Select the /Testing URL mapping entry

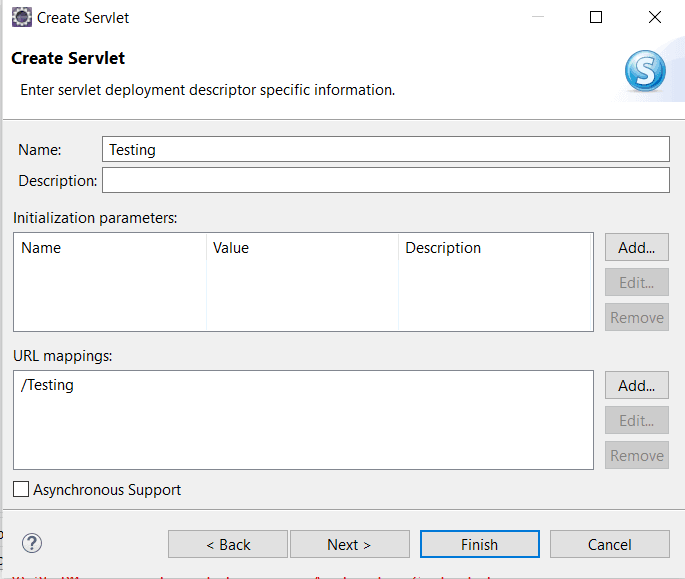[x=48, y=385]
